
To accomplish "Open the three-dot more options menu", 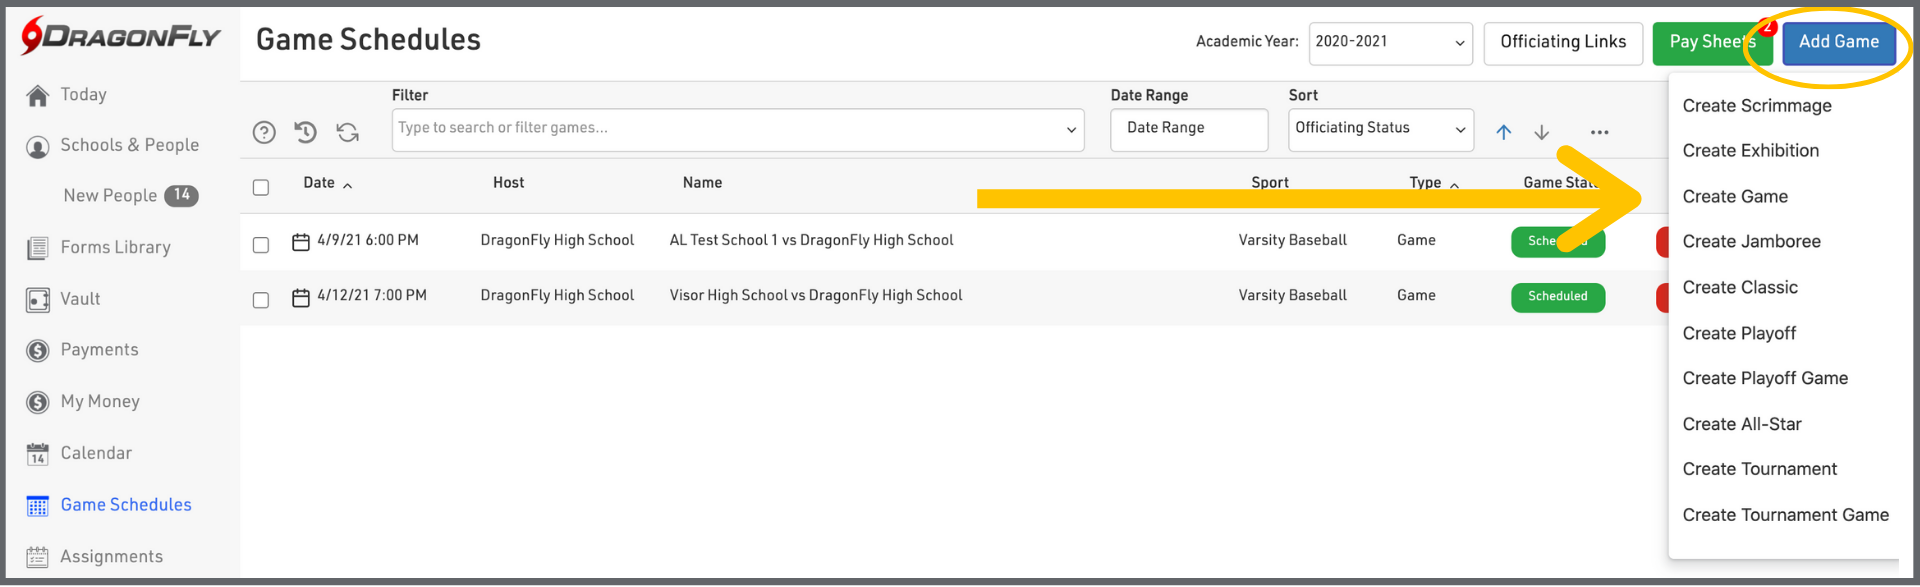I will point(1599,132).
